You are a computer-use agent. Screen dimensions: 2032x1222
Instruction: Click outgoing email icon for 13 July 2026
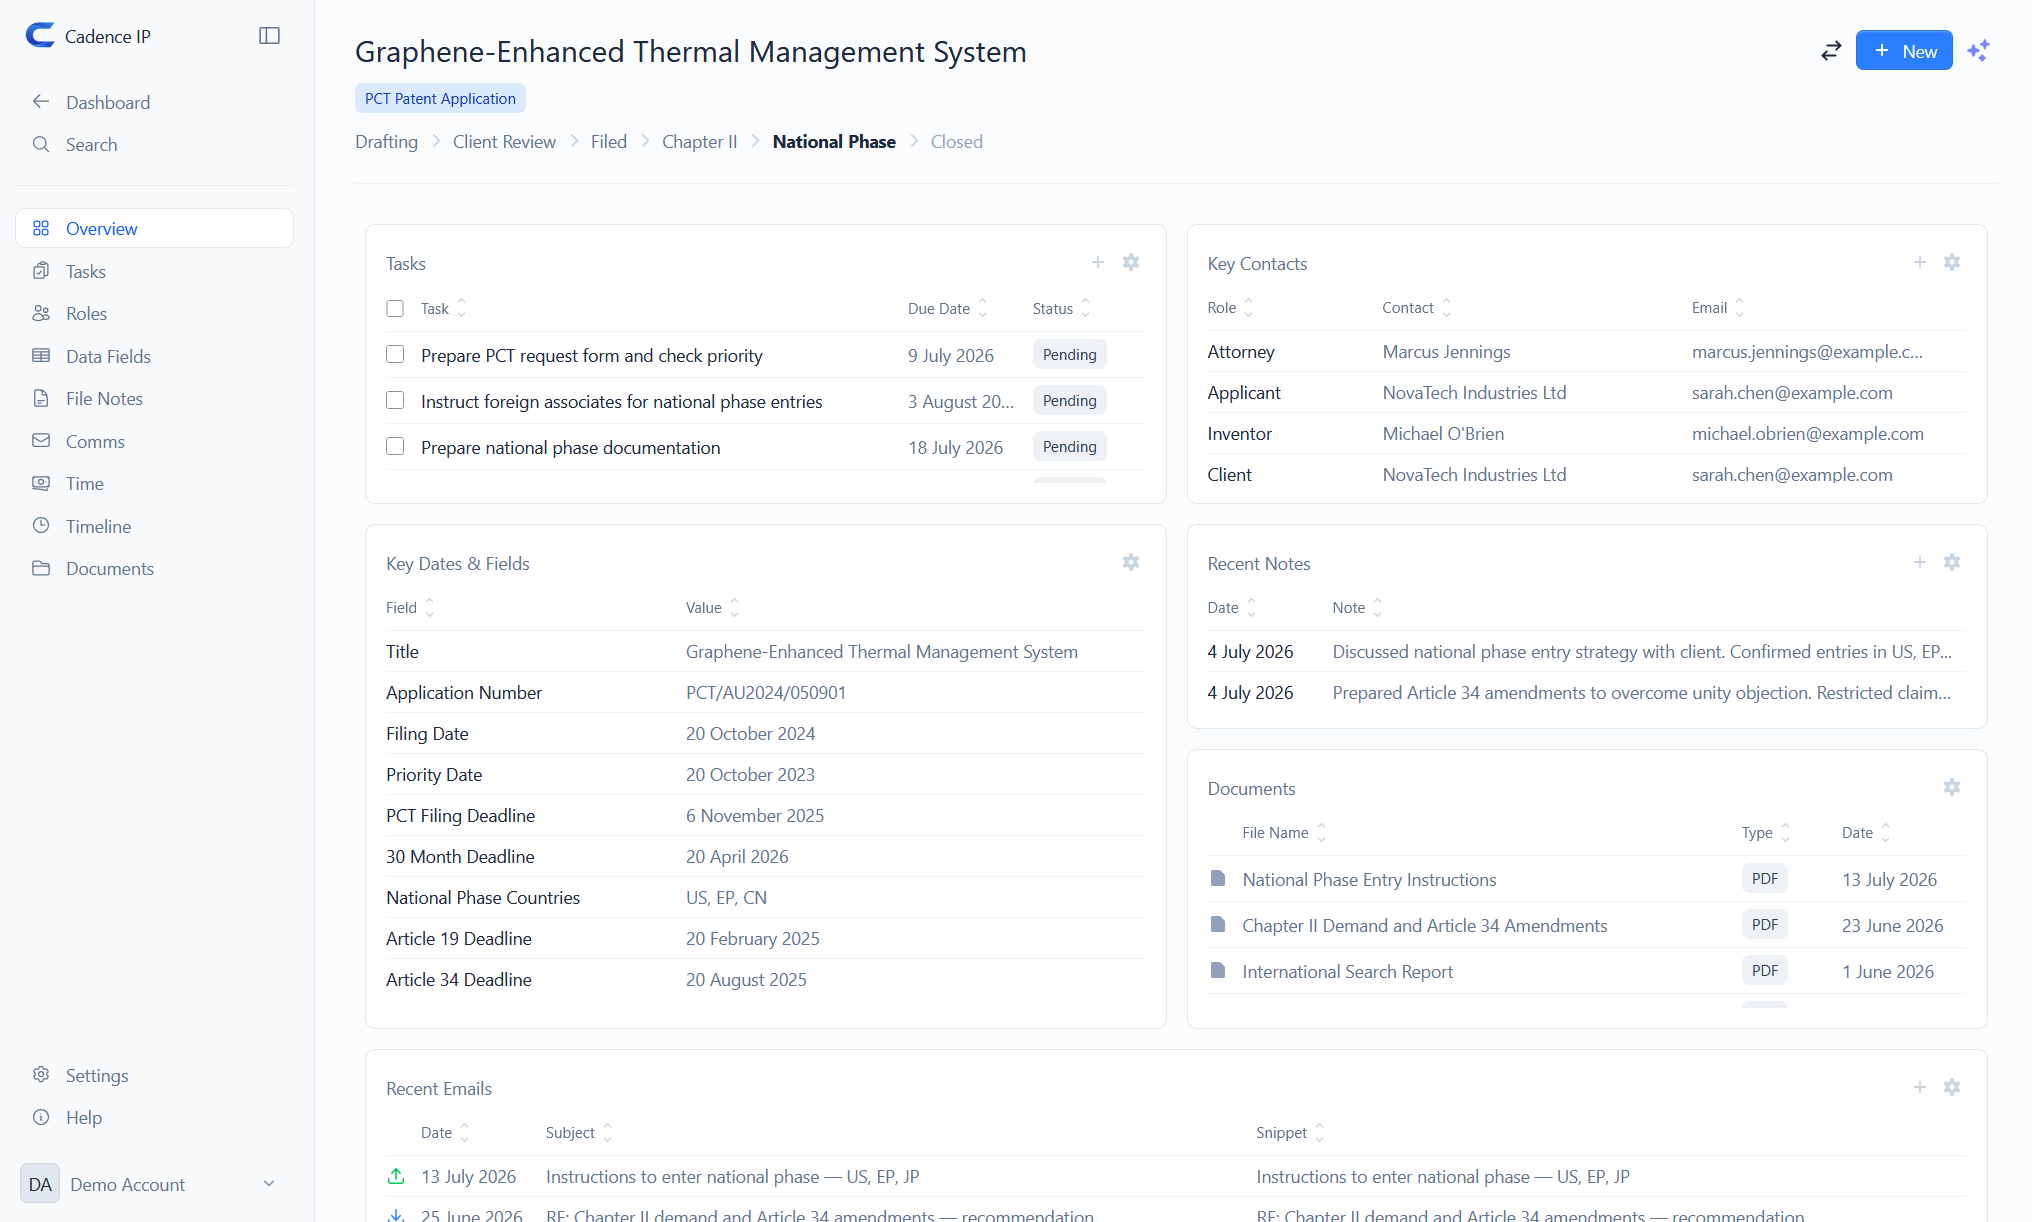(396, 1176)
